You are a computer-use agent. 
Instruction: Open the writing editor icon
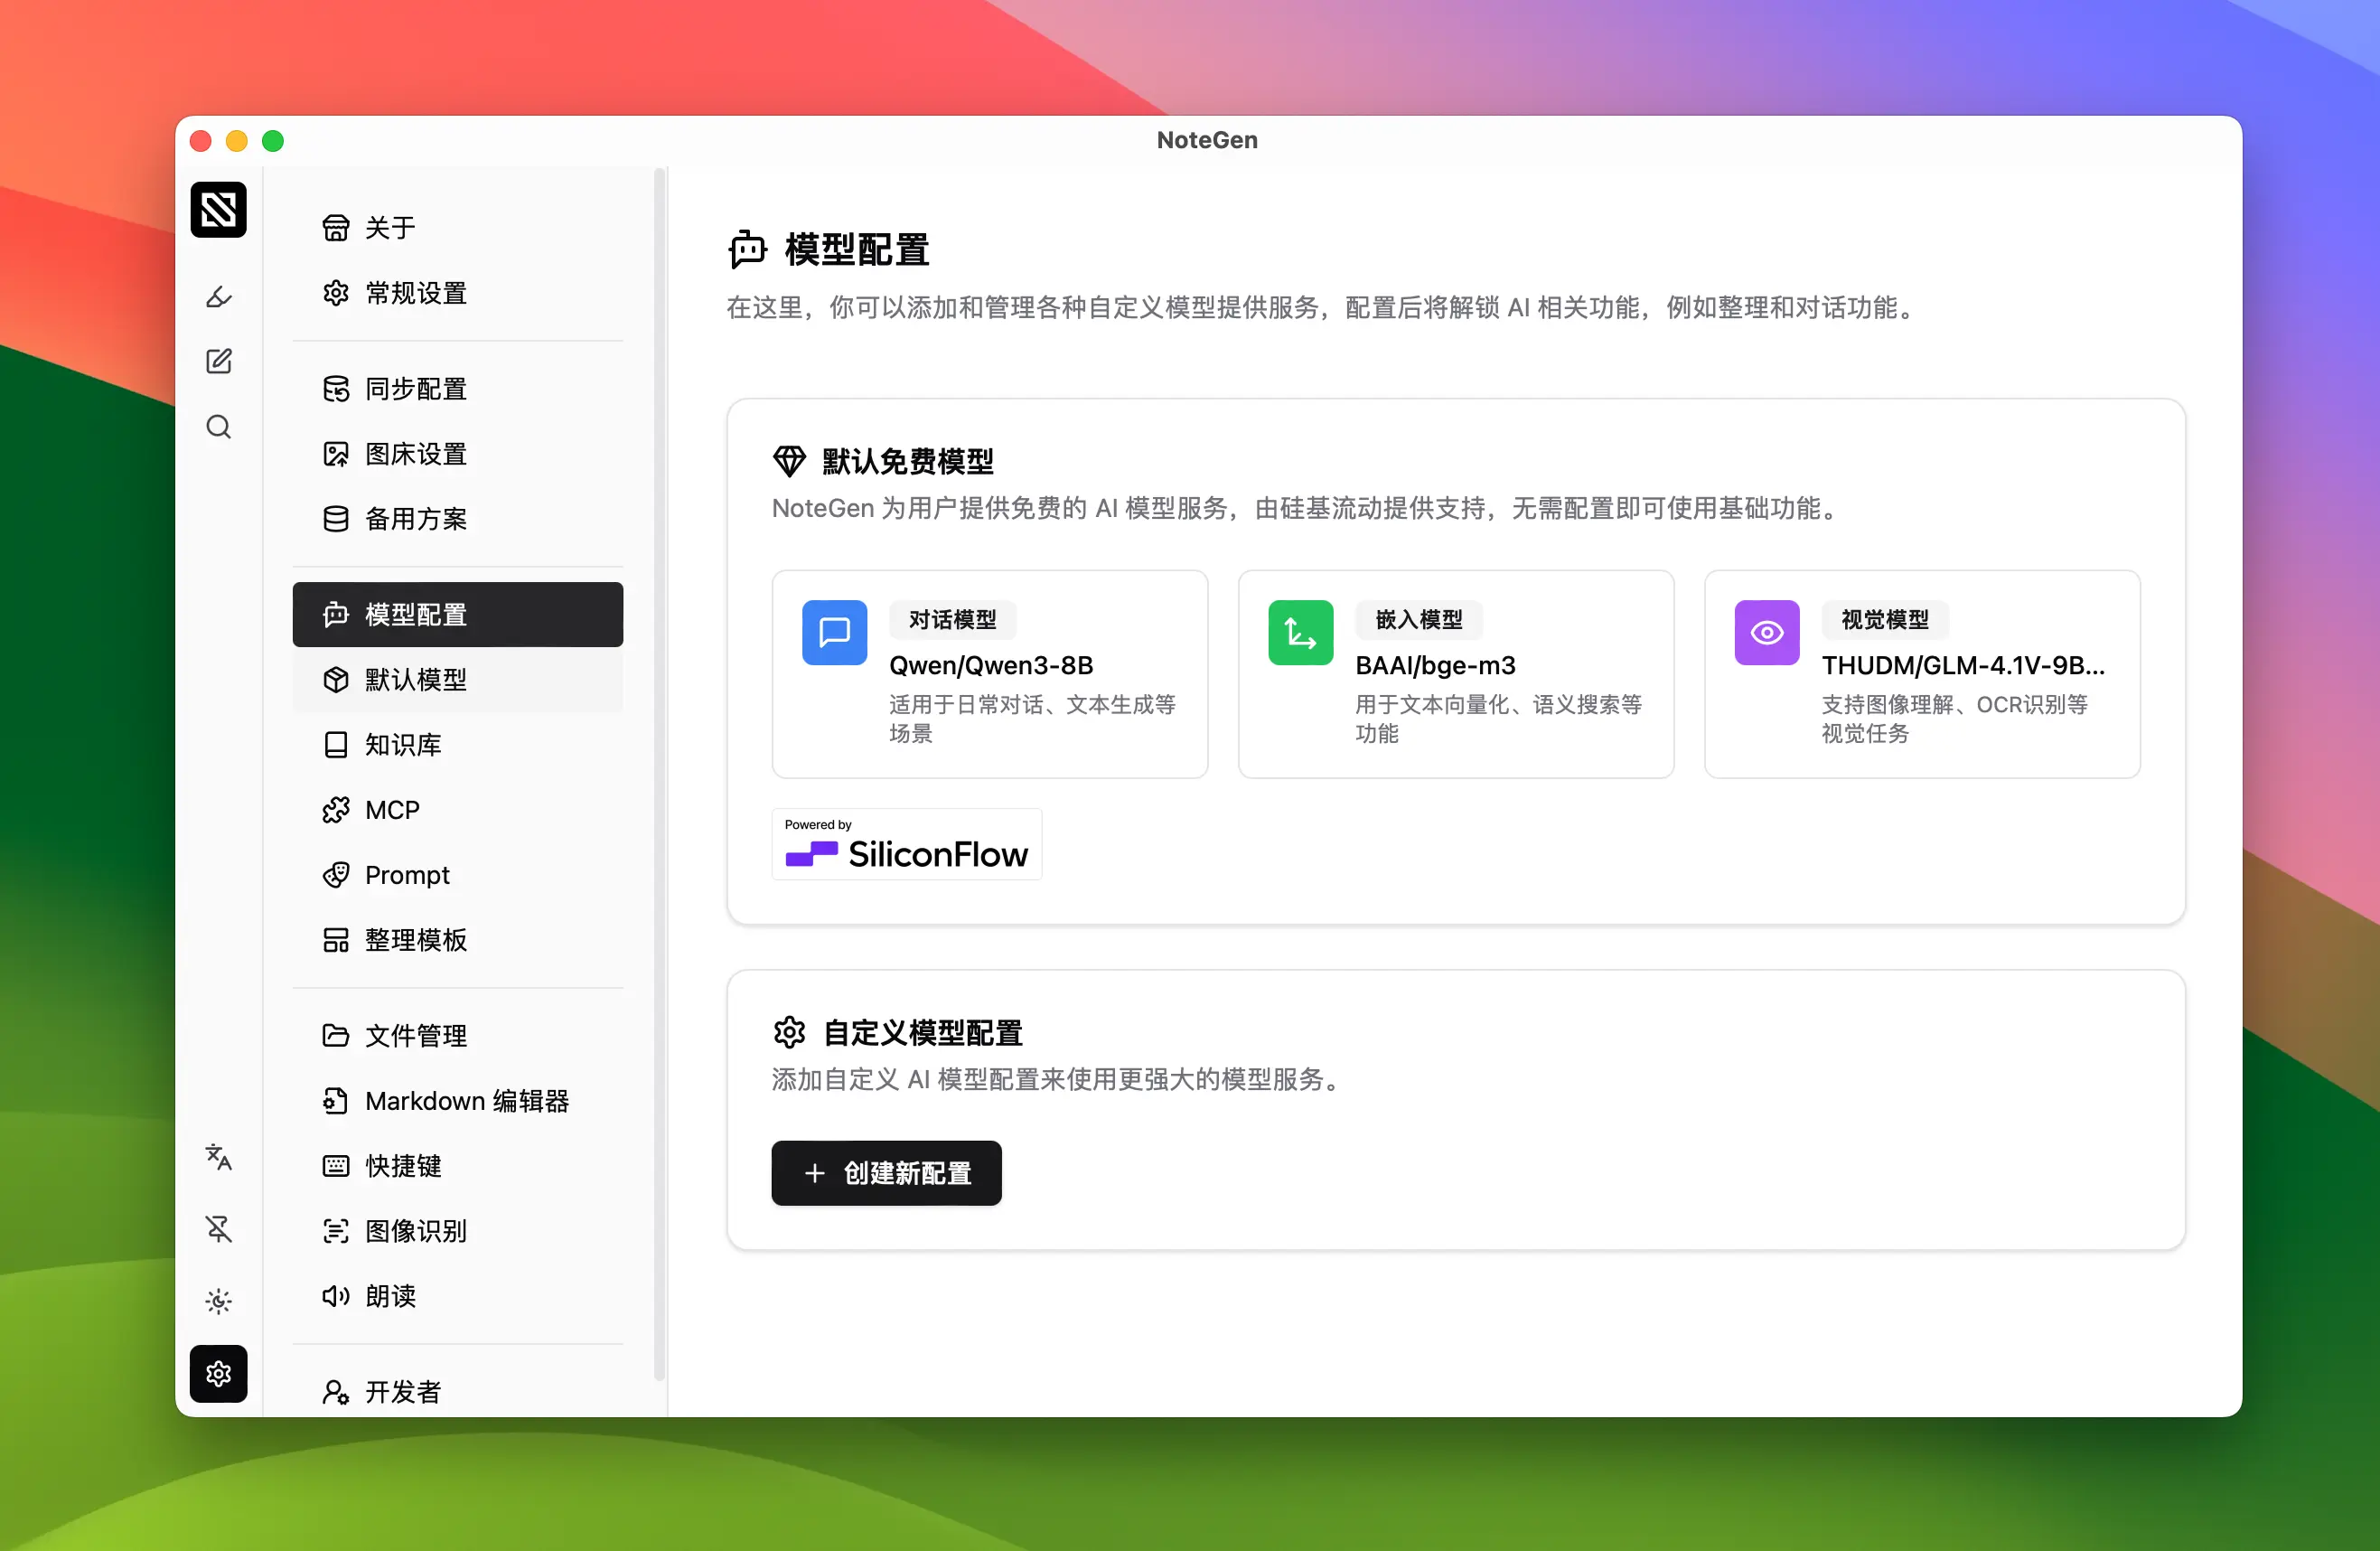[218, 362]
